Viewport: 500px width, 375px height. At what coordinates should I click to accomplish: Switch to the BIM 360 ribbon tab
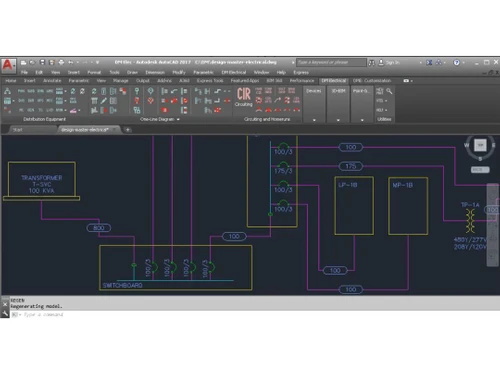(x=274, y=81)
